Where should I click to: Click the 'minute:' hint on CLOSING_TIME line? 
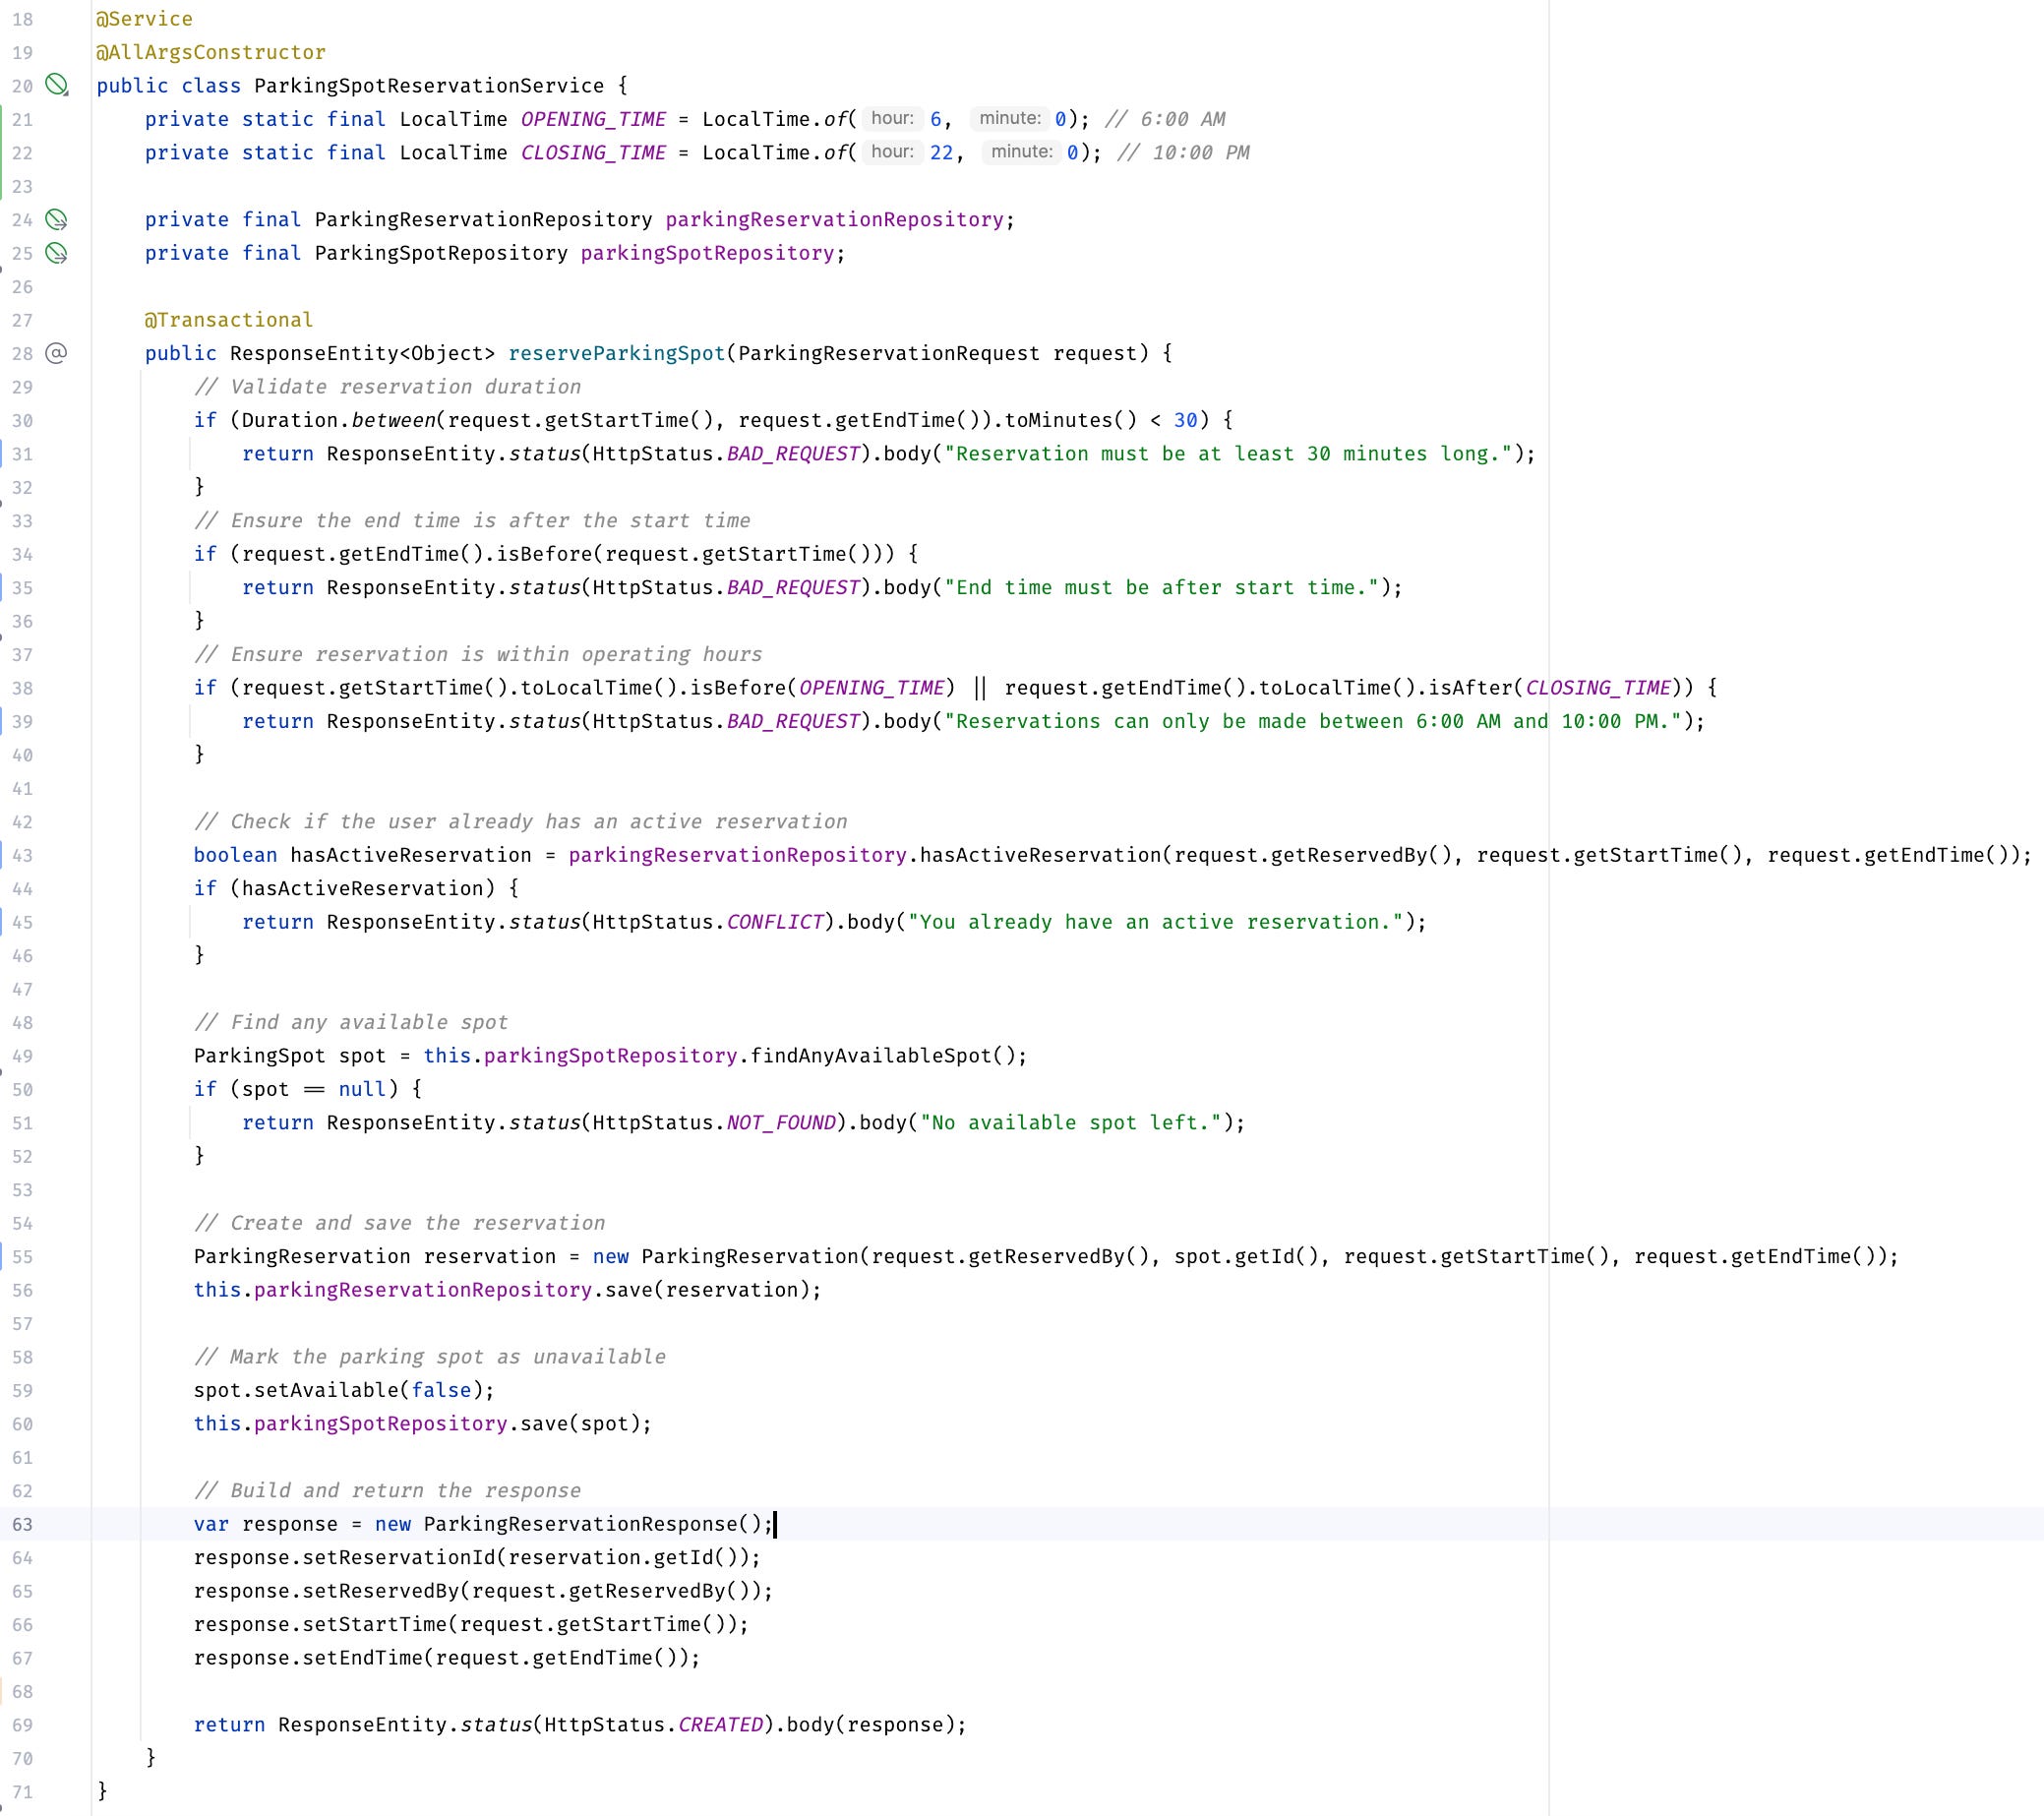click(x=1021, y=152)
